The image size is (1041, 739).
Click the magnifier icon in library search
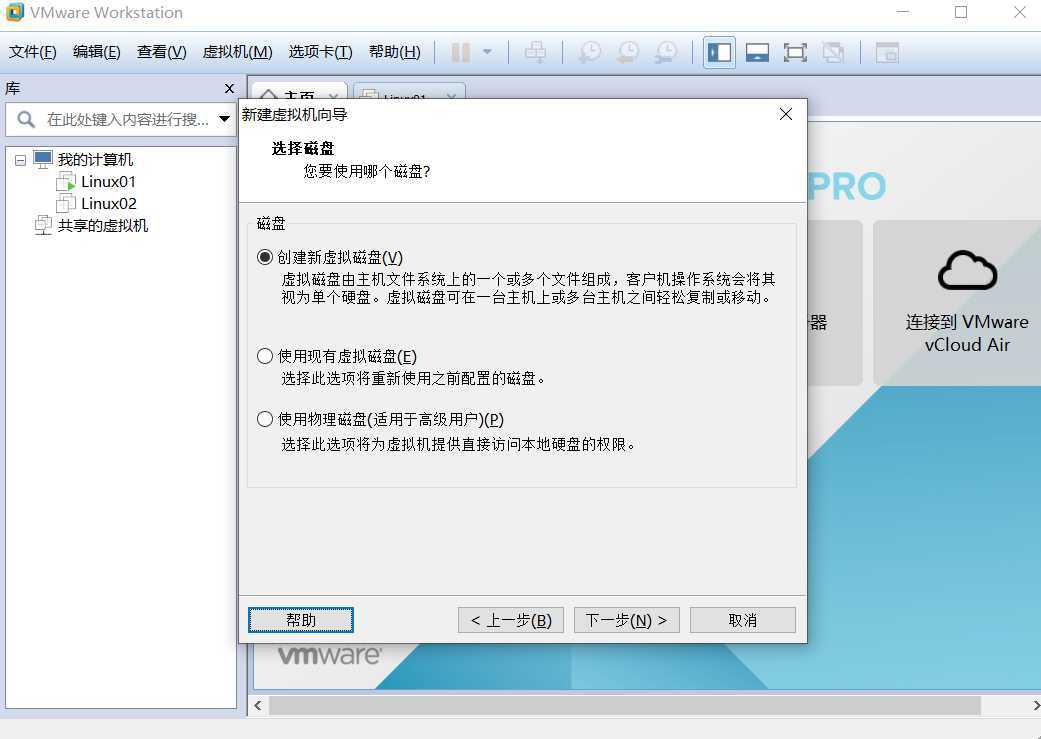pos(26,120)
